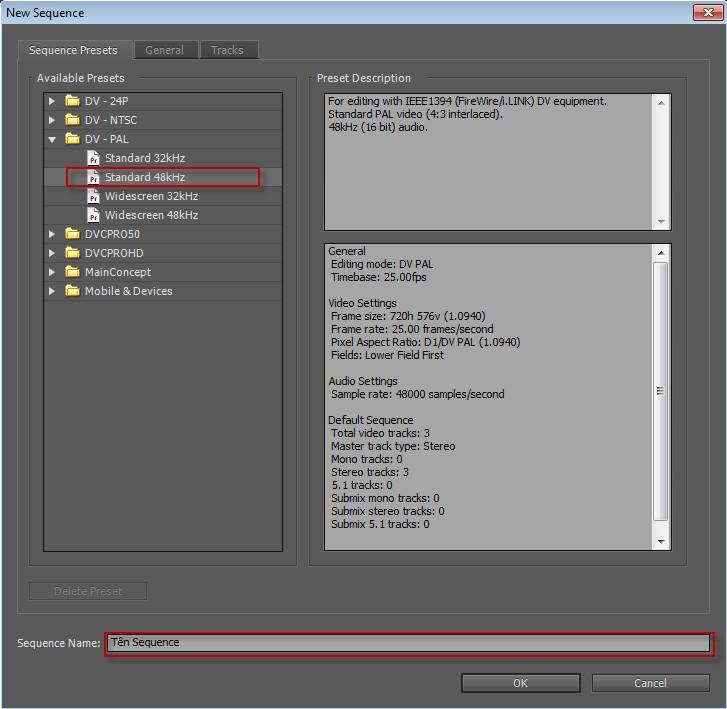
Task: Click the 'Frame size: 720h 576v (1.0940)' line
Action: click(408, 316)
